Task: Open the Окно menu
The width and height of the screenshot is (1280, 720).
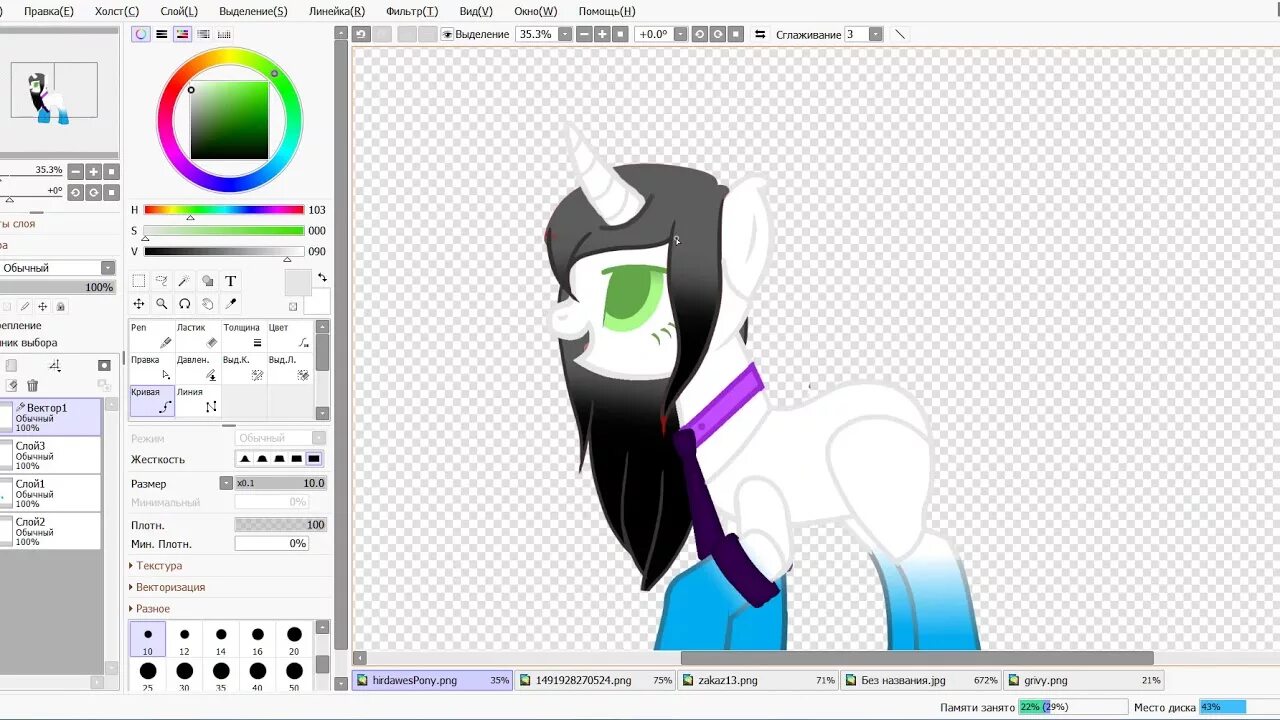Action: coord(535,11)
